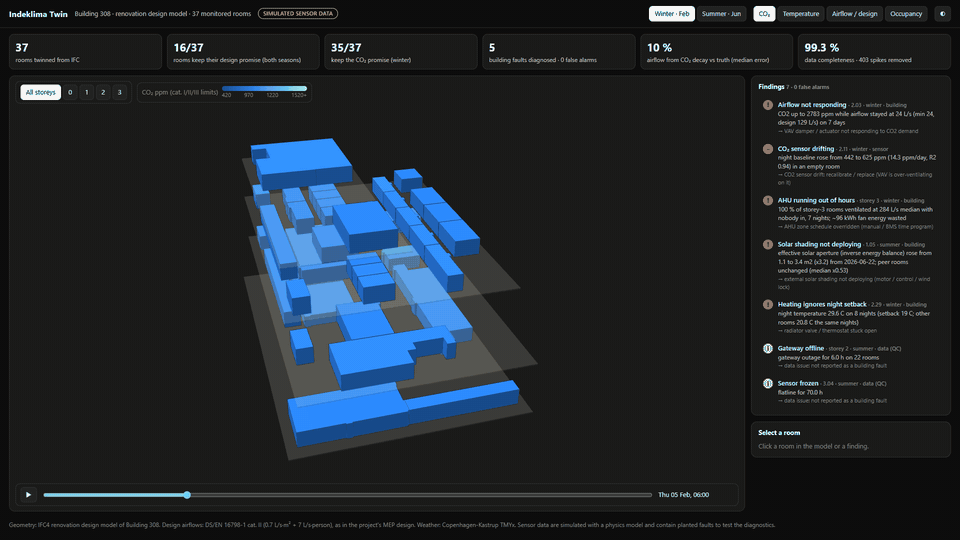Toggle the dark/light theme icon
The image size is (960, 540).
pyautogui.click(x=942, y=13)
